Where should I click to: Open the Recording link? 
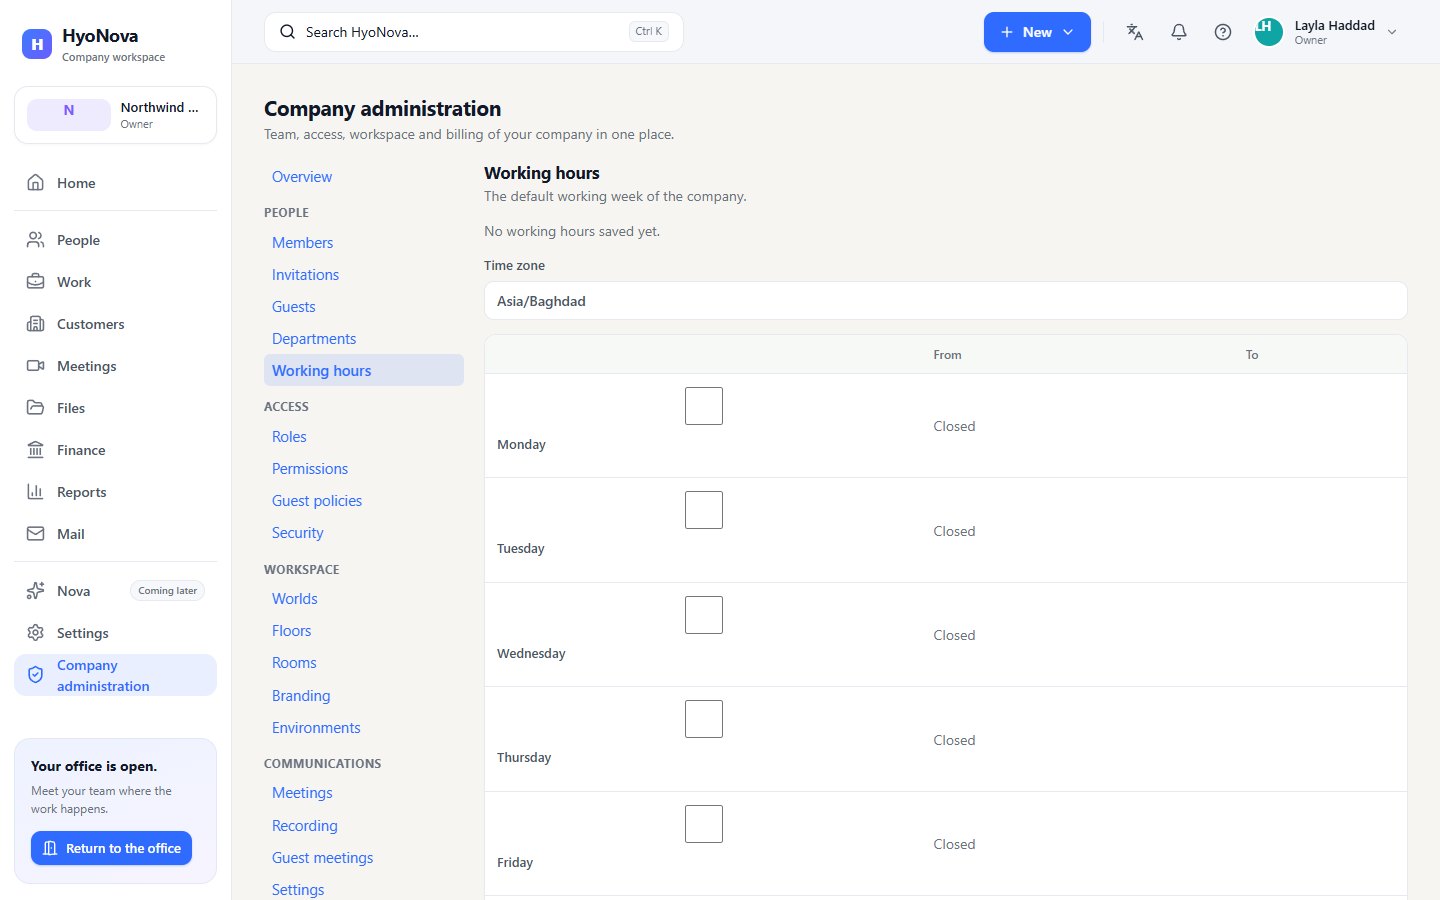pyautogui.click(x=305, y=826)
